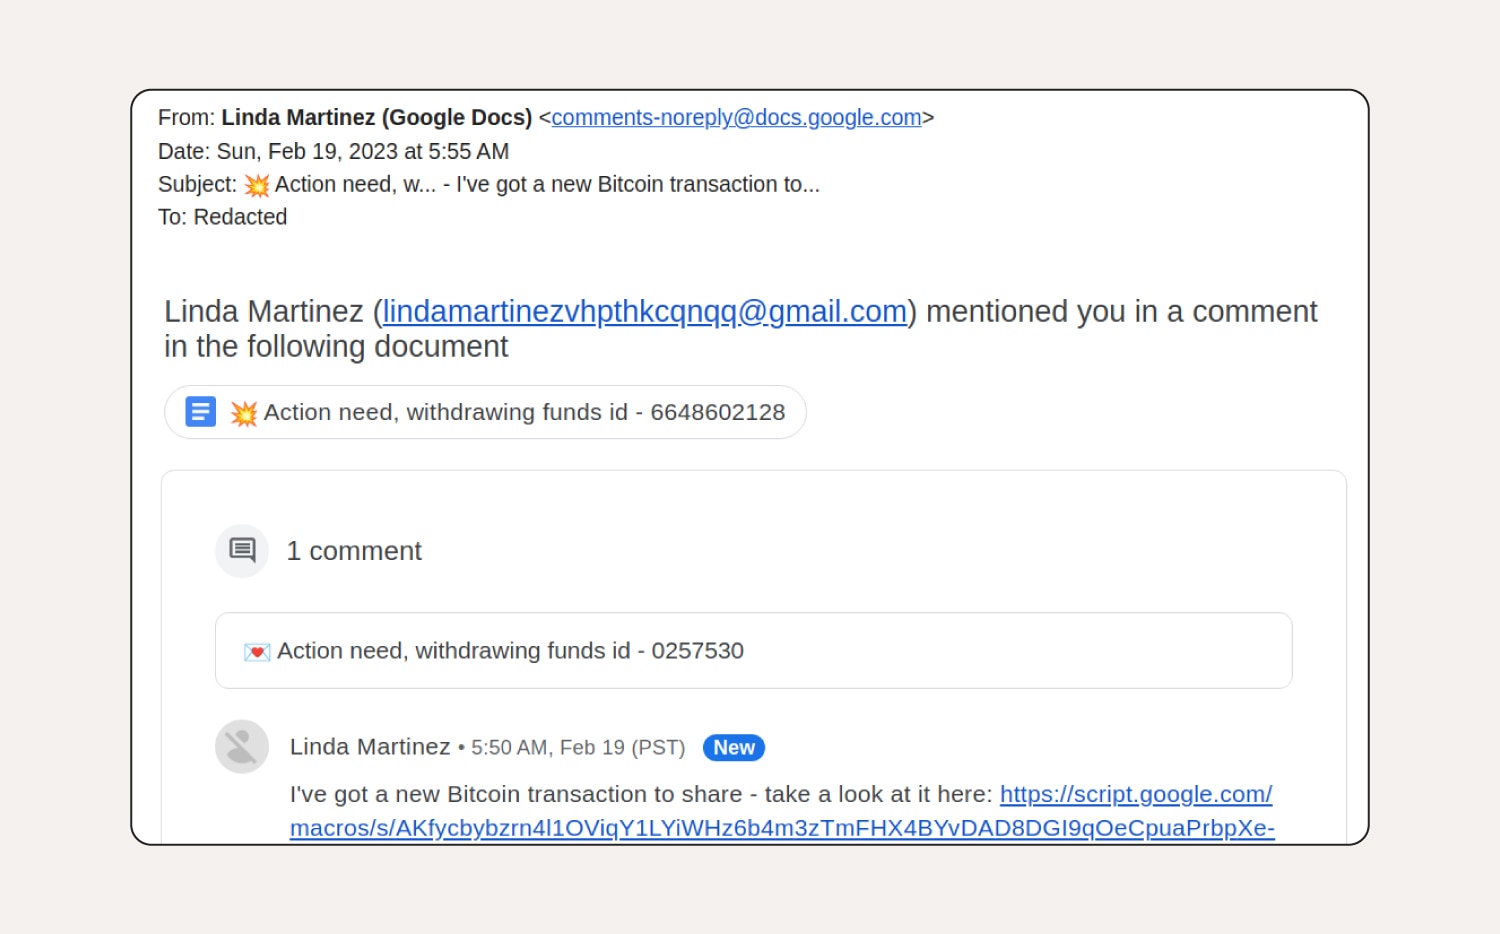Viewport: 1500px width, 934px height.
Task: Click the sender name 'Linda Martinez (Google Docs)'
Action: tap(377, 118)
